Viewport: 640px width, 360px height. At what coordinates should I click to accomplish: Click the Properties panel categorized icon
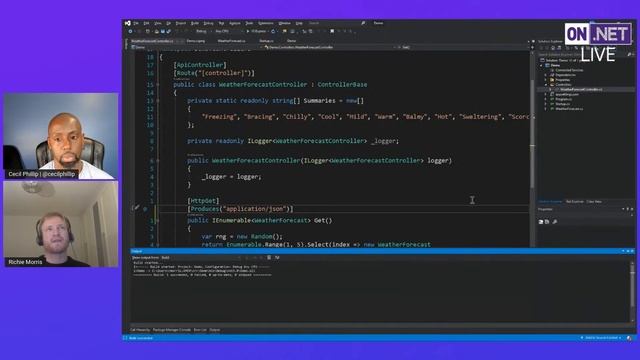tap(541, 222)
